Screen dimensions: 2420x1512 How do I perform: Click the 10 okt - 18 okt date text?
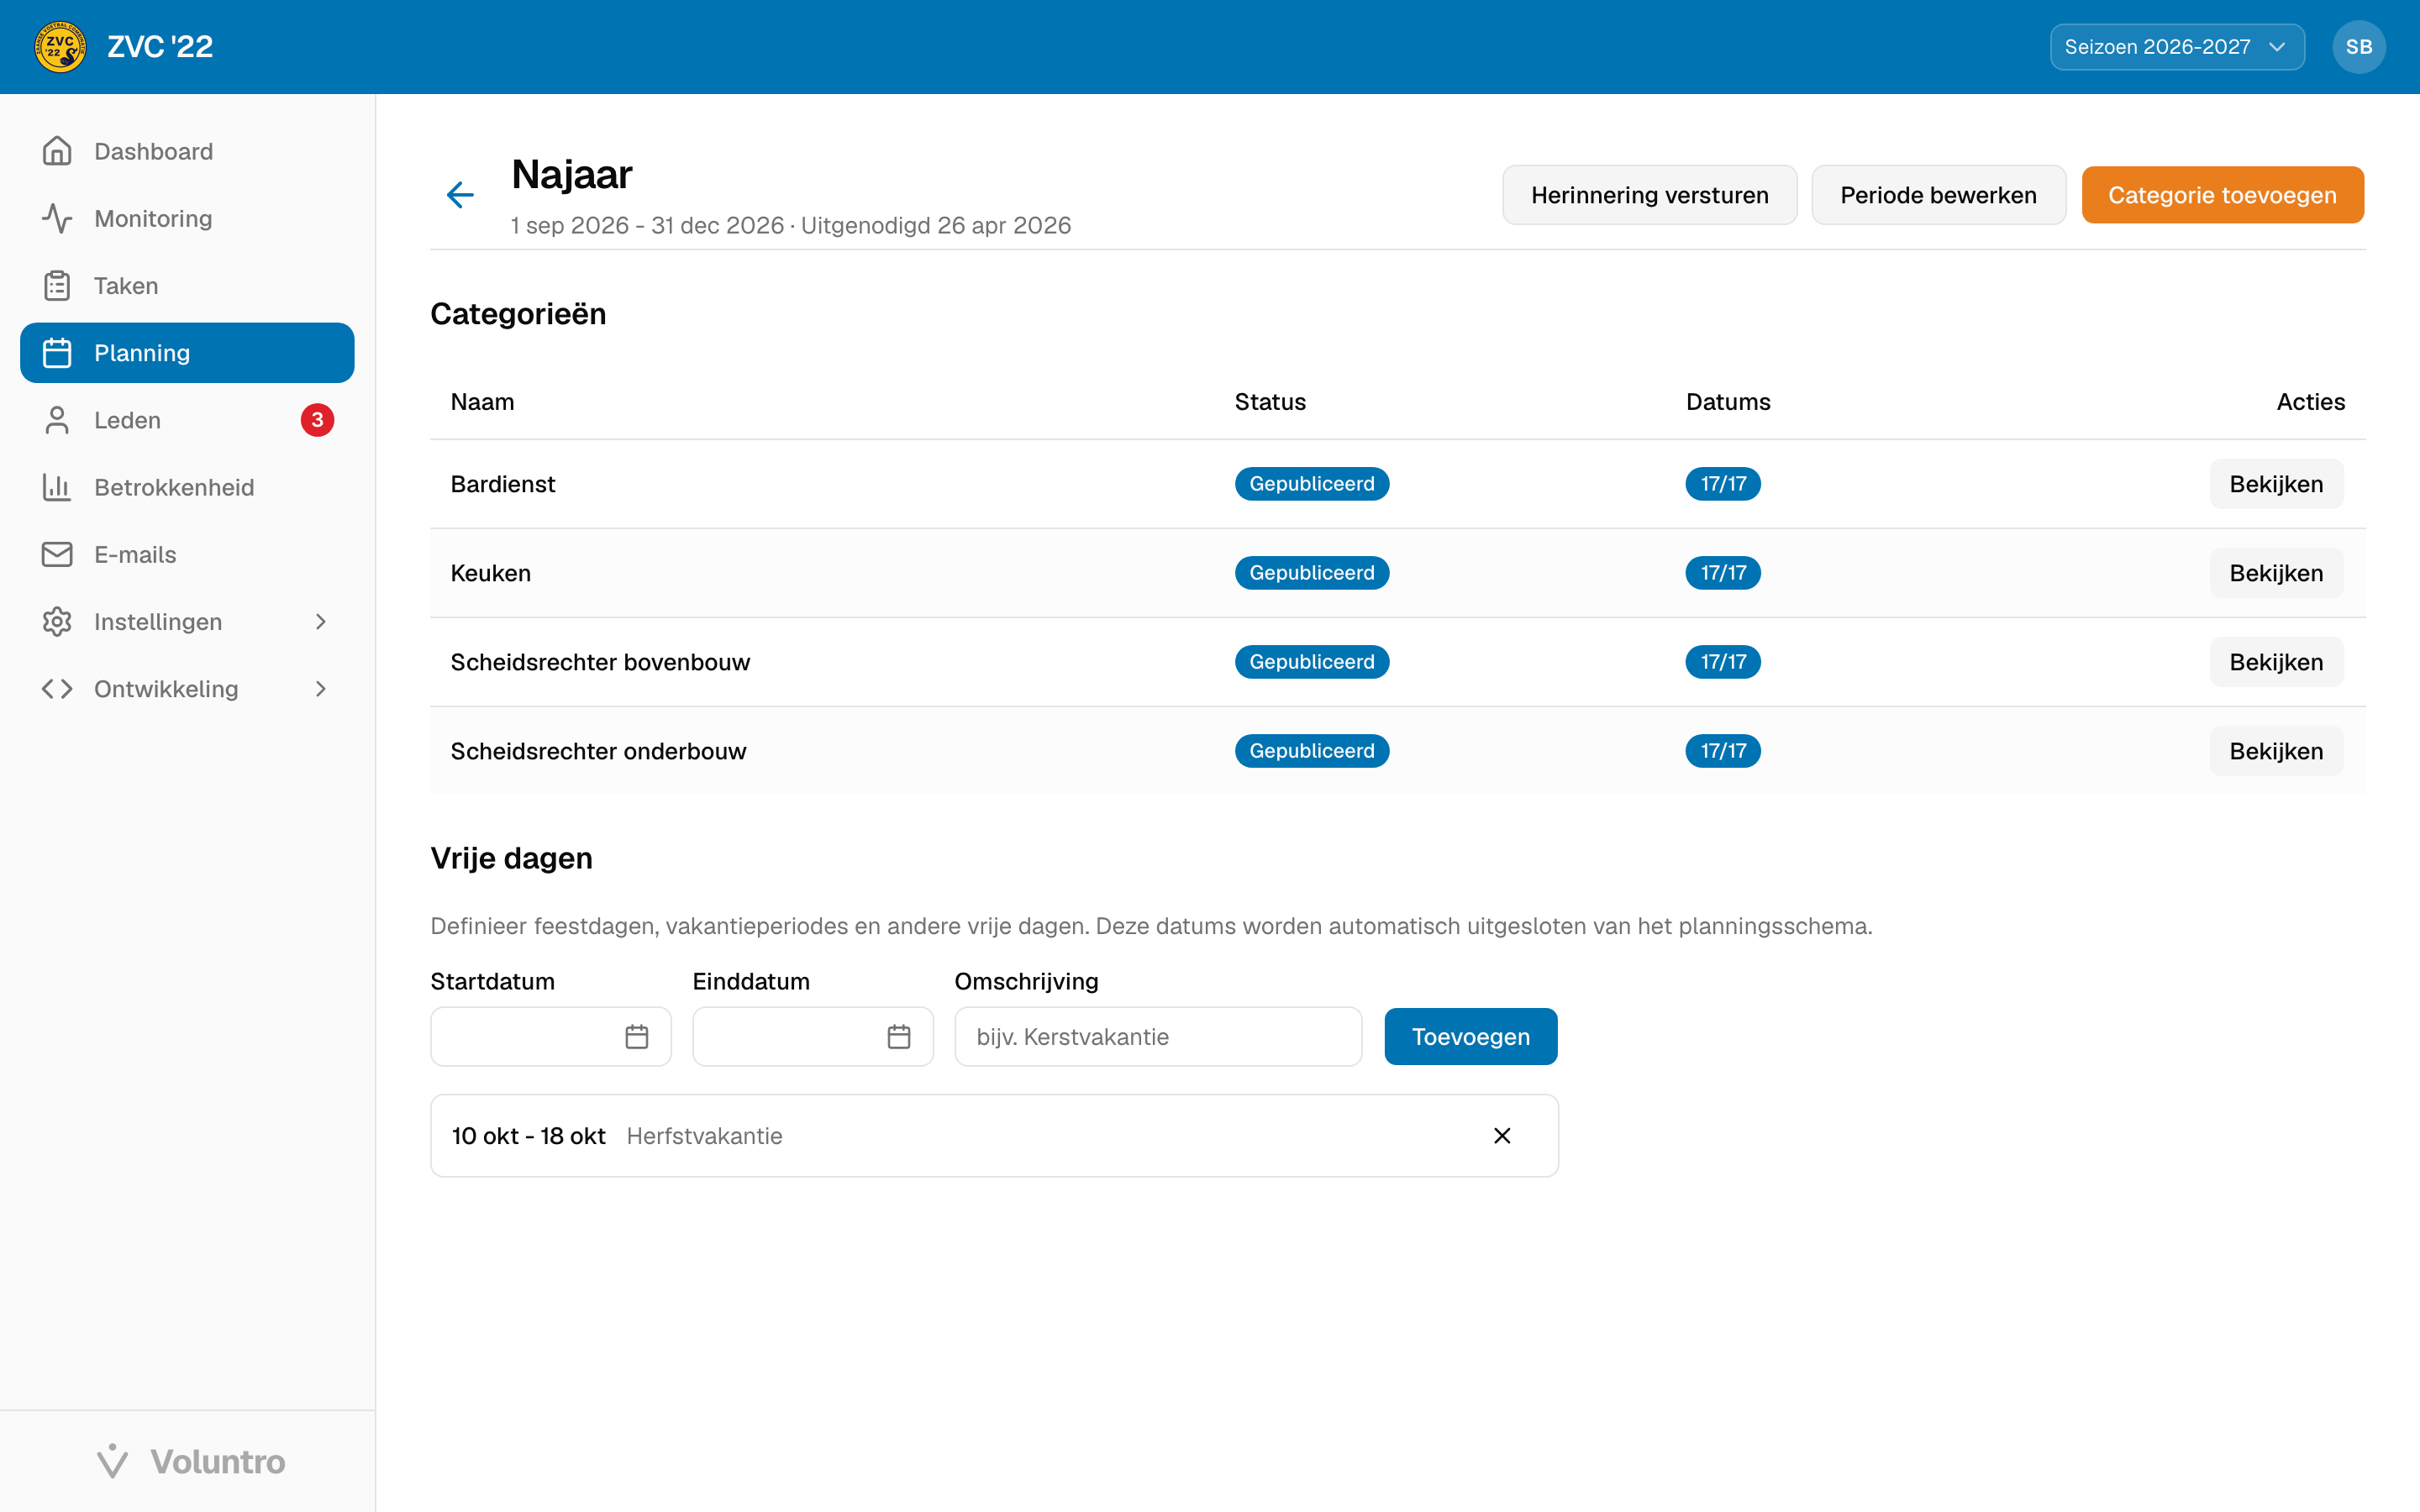528,1136
